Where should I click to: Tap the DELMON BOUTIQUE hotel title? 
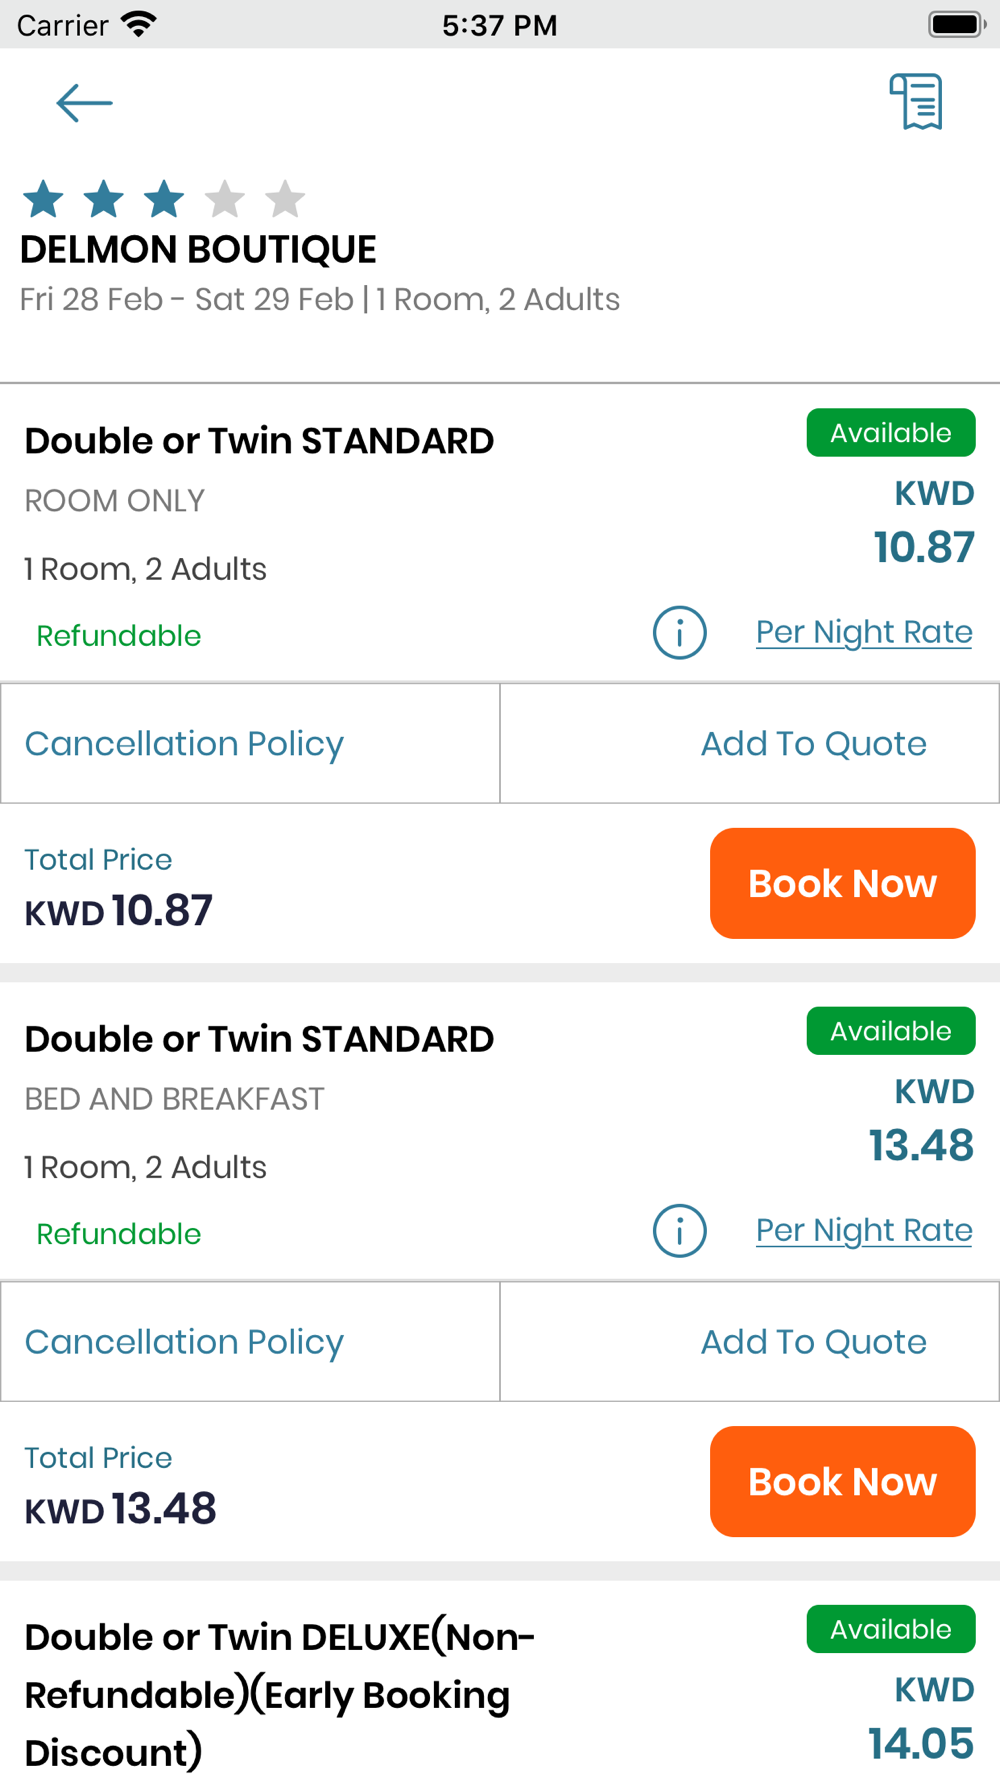(x=198, y=250)
